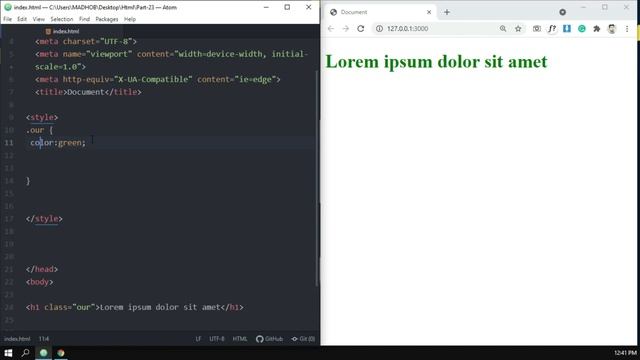Switch to Atom in the taskbar
This screenshot has height=360, width=640.
(43, 353)
